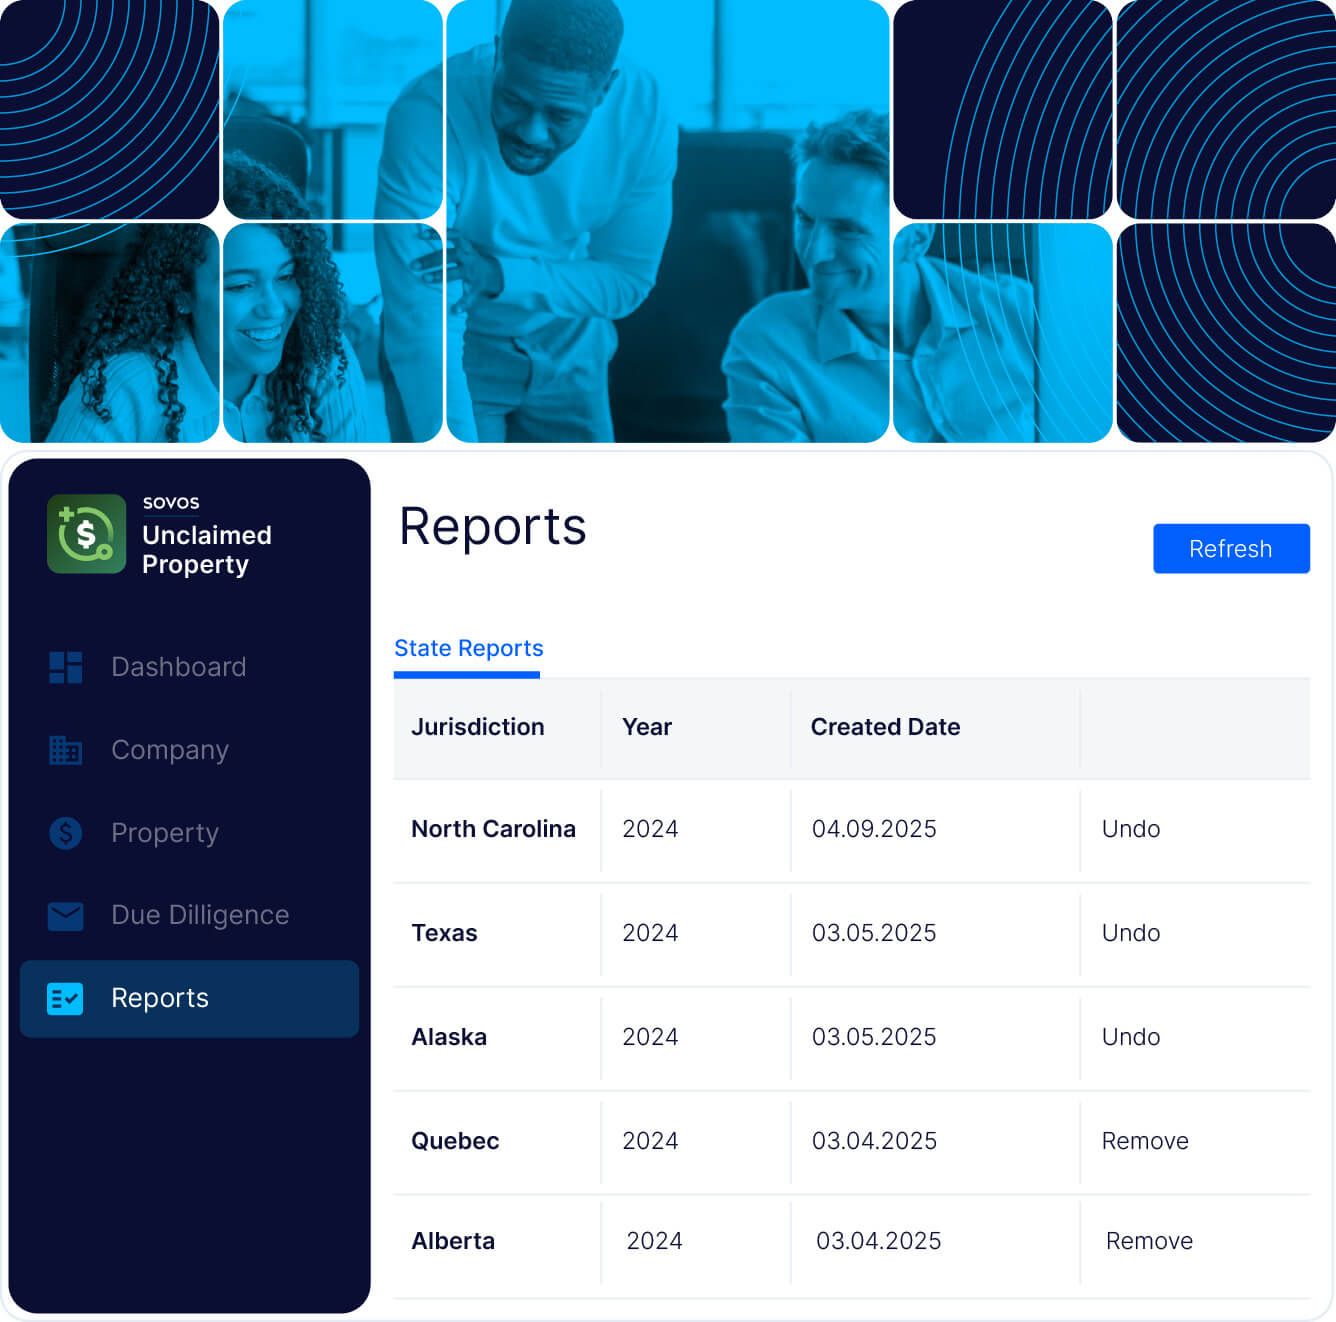Remove the Quebec report
Screen dimensions: 1336x1322
coord(1144,1141)
